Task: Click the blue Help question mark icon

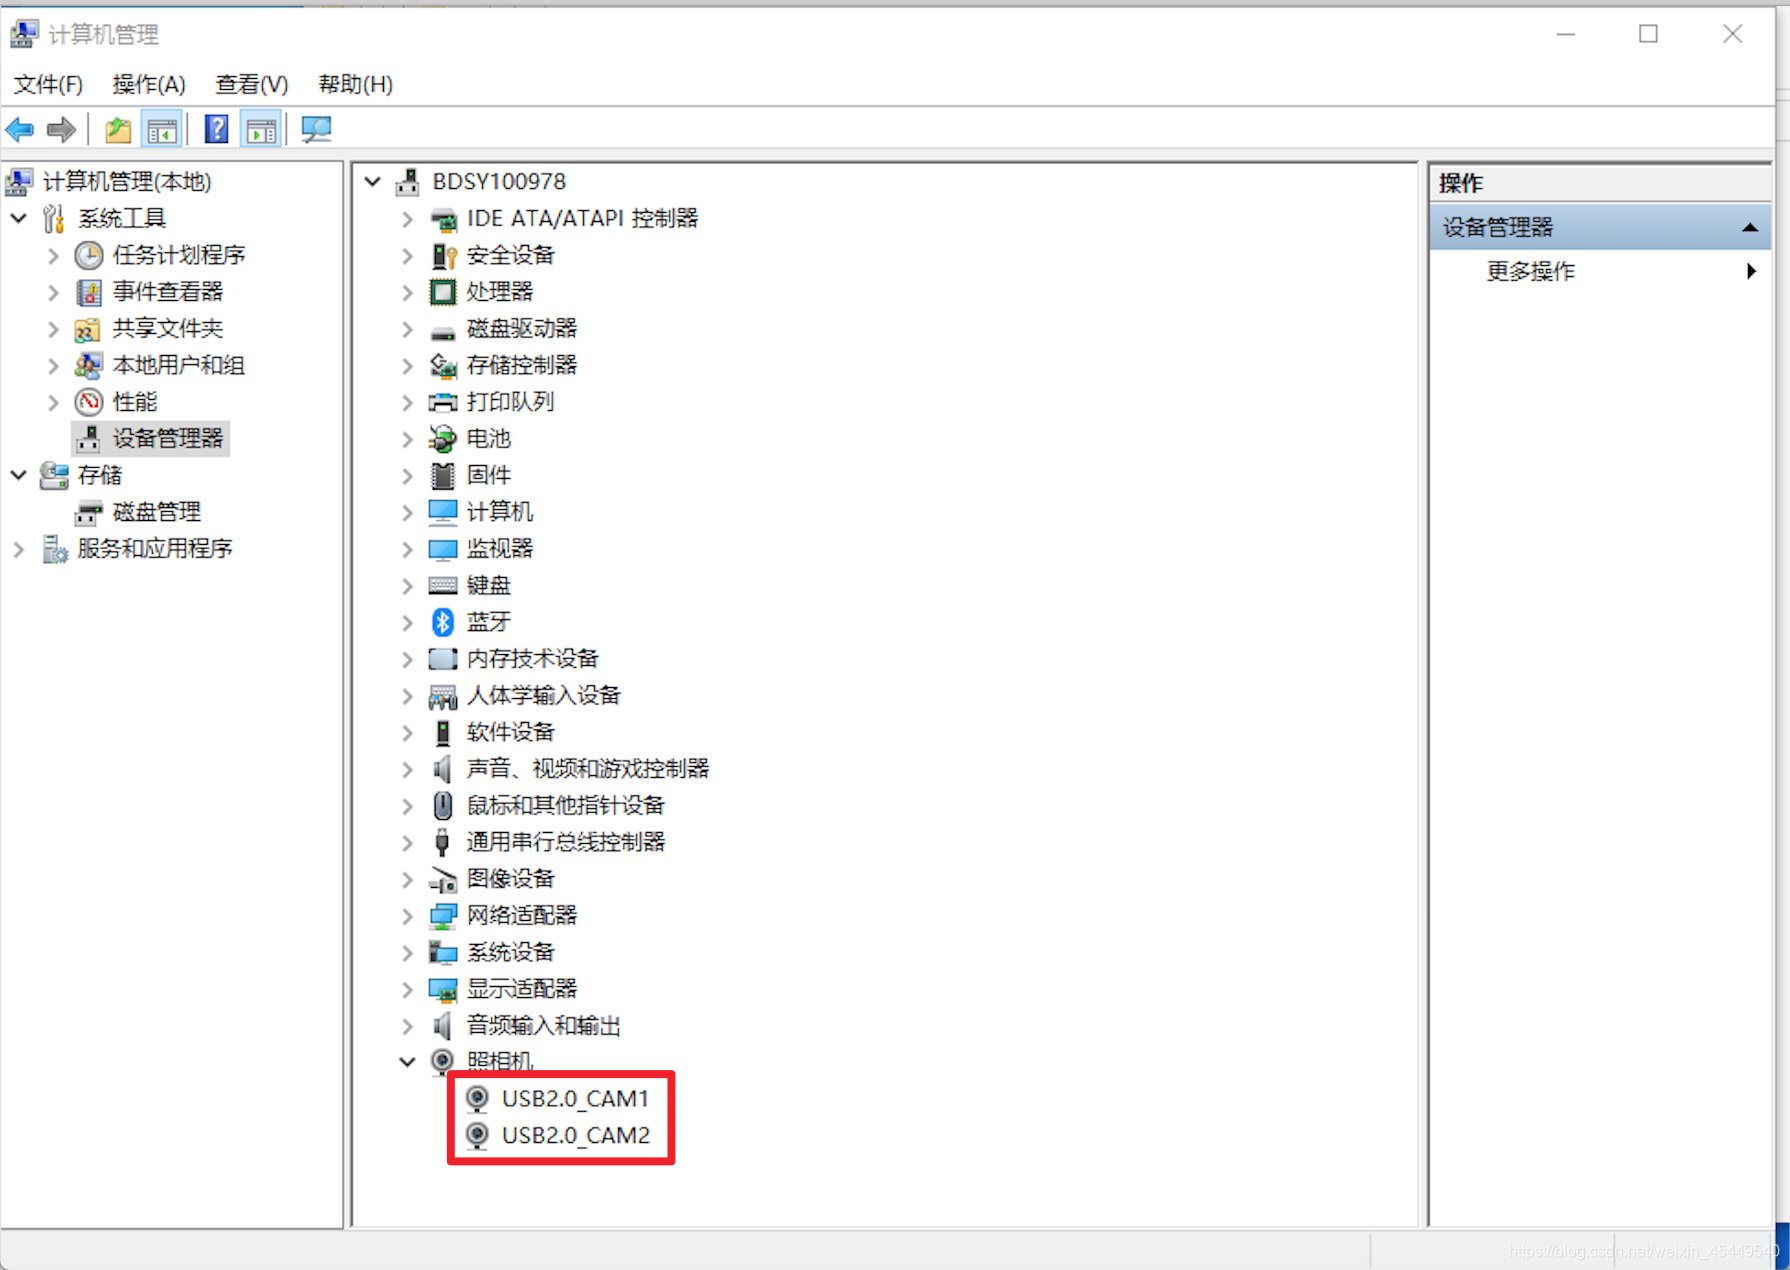Action: click(x=216, y=129)
